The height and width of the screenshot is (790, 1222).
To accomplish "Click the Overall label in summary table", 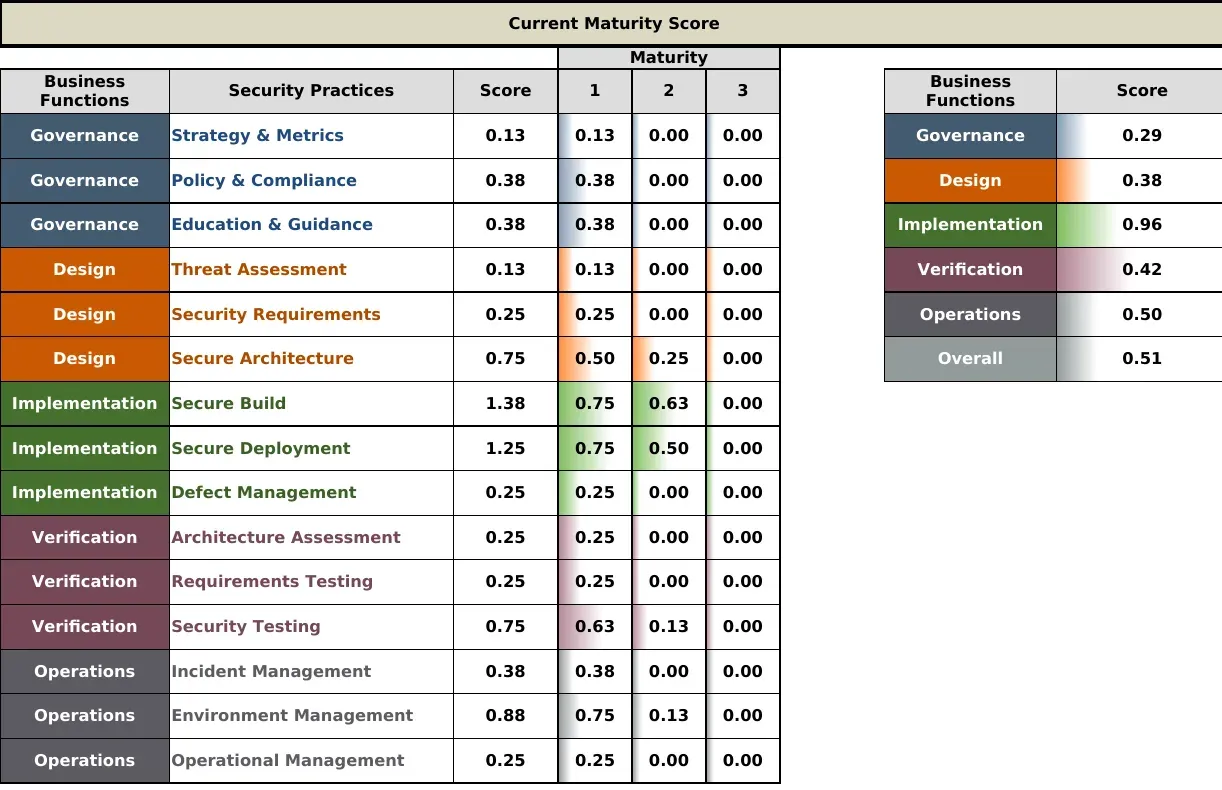I will pyautogui.click(x=970, y=359).
